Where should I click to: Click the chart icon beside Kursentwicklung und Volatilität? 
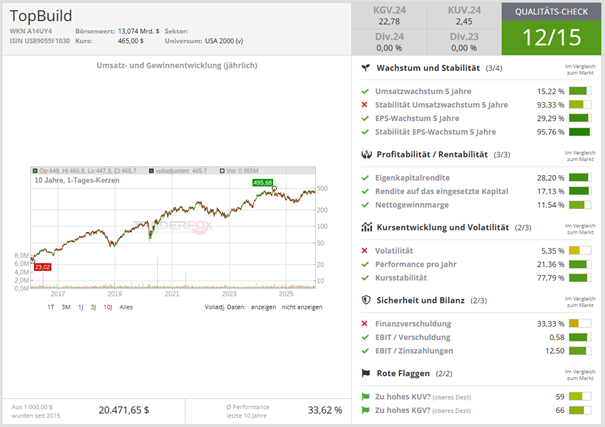pos(366,227)
